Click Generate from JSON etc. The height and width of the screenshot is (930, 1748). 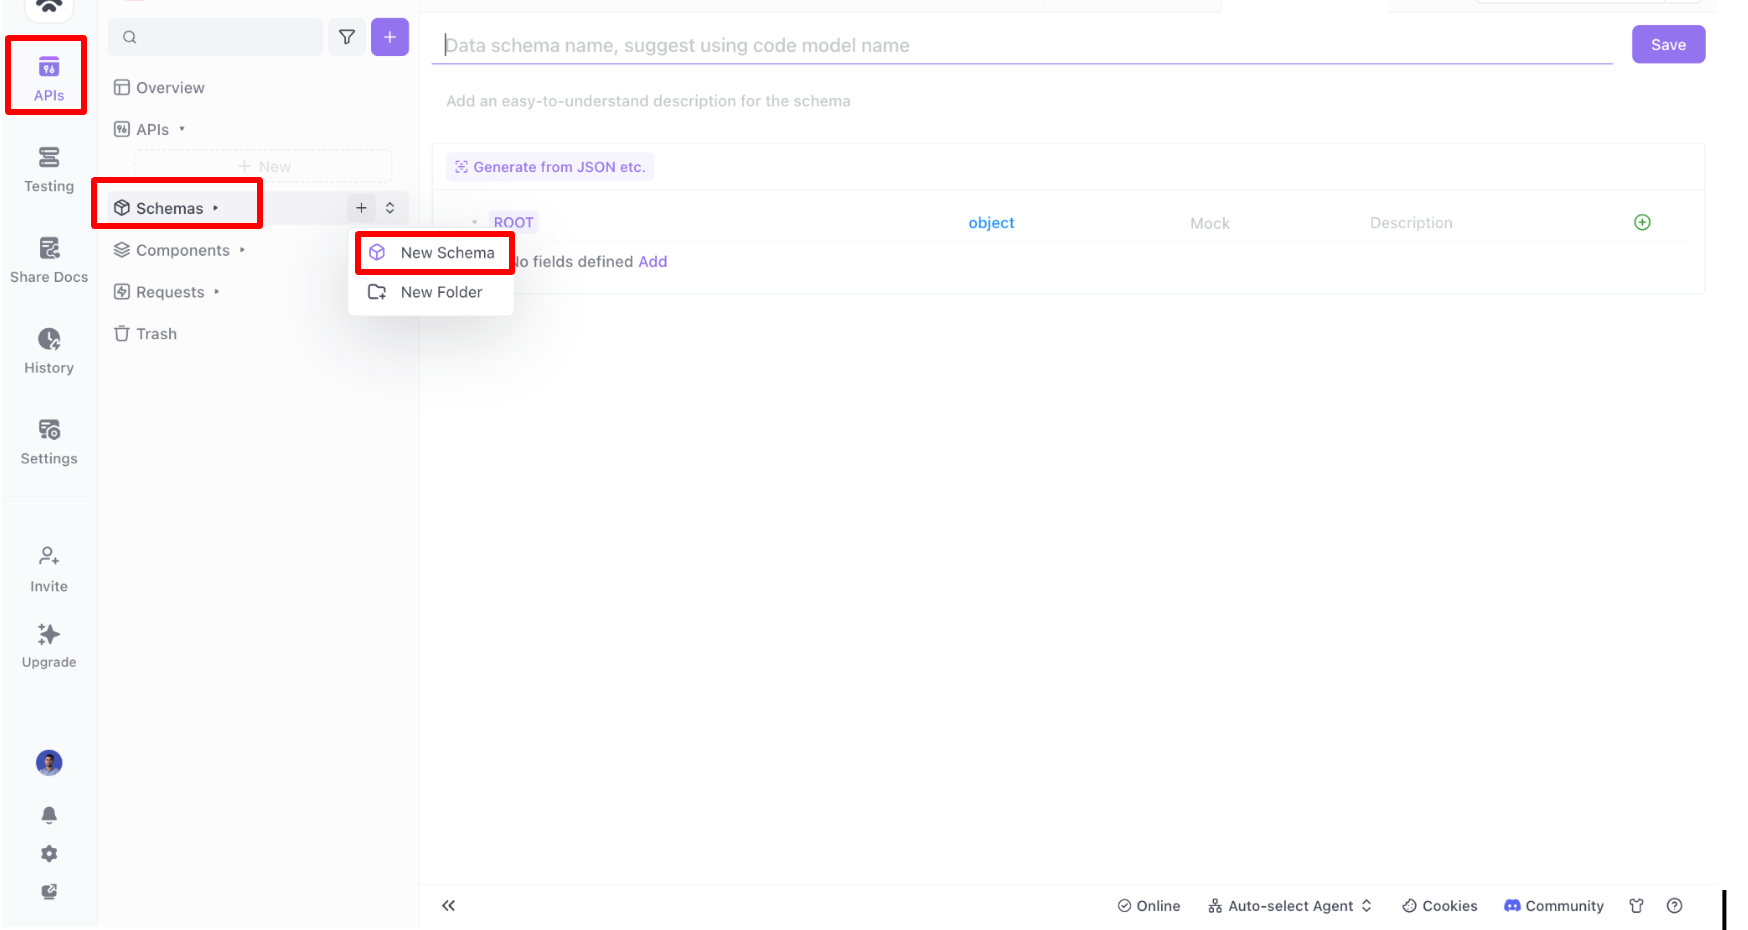[x=550, y=167]
